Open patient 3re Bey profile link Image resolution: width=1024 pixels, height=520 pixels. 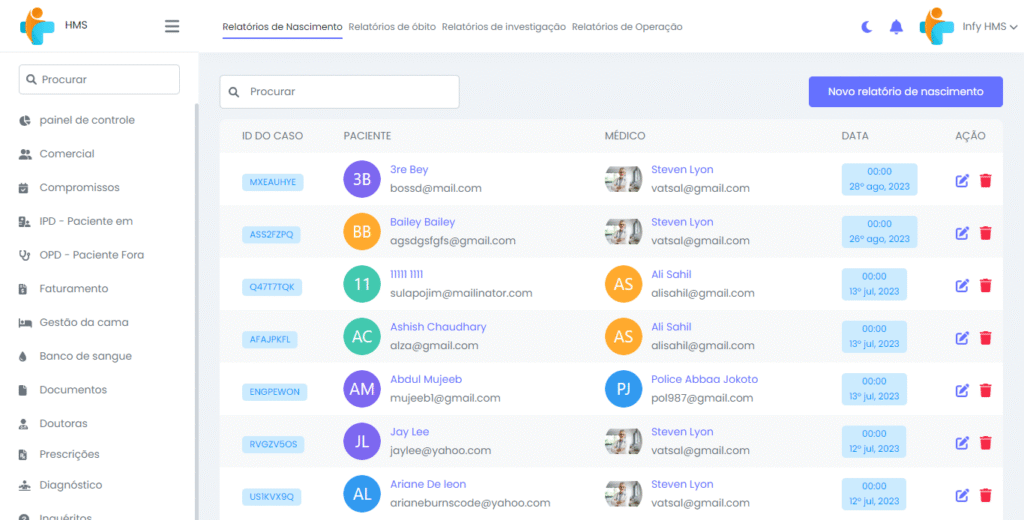pos(409,170)
